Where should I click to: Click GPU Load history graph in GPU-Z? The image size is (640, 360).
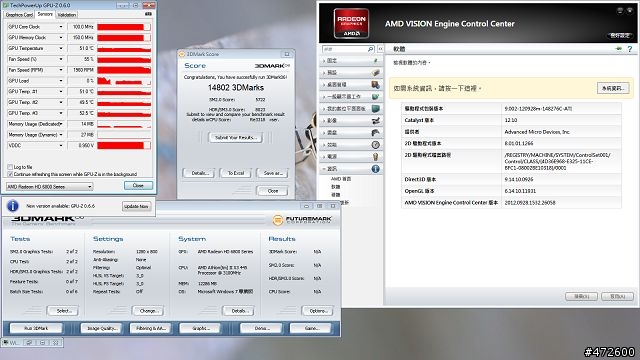pos(124,81)
